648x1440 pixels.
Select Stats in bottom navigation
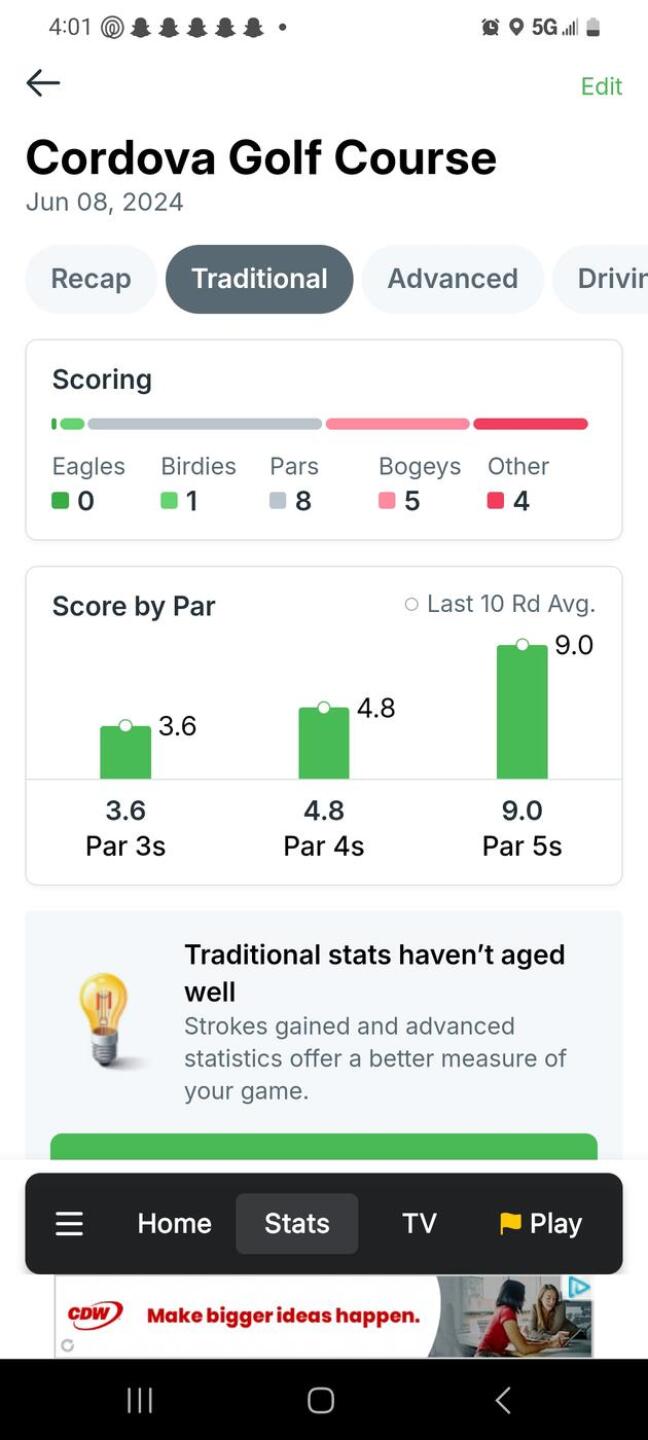click(297, 1223)
